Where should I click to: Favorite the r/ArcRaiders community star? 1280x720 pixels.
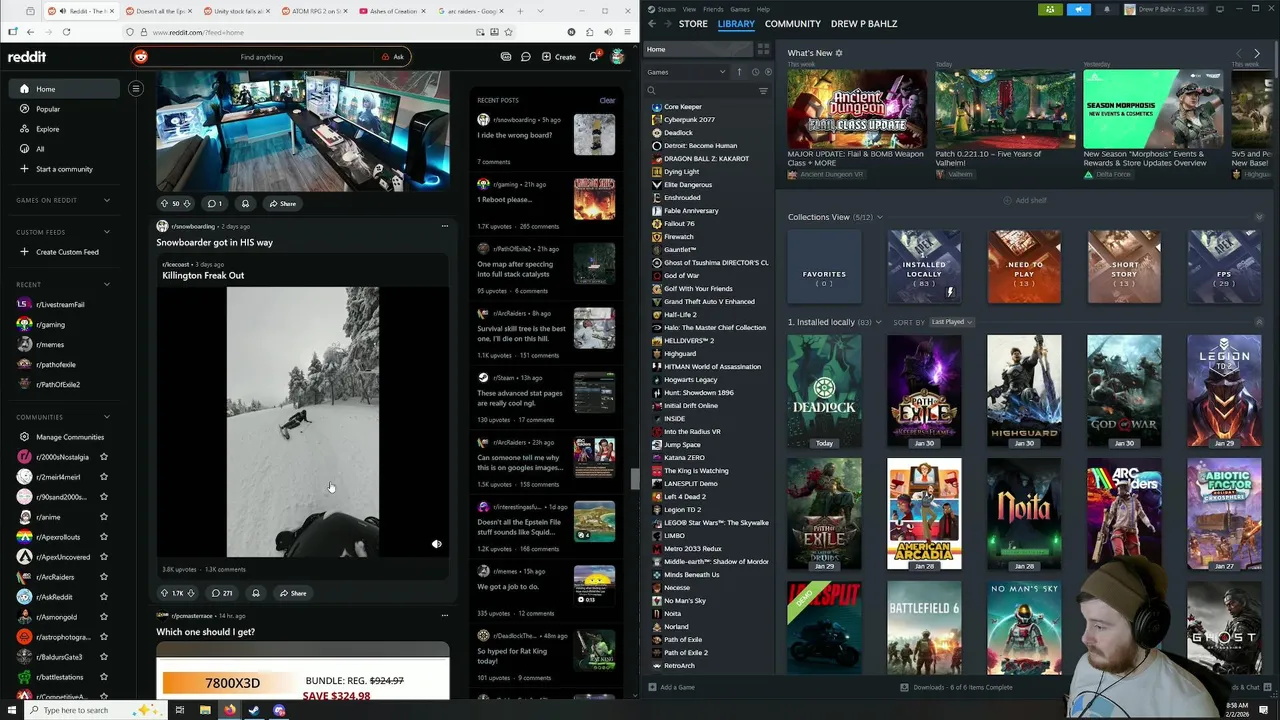(104, 577)
